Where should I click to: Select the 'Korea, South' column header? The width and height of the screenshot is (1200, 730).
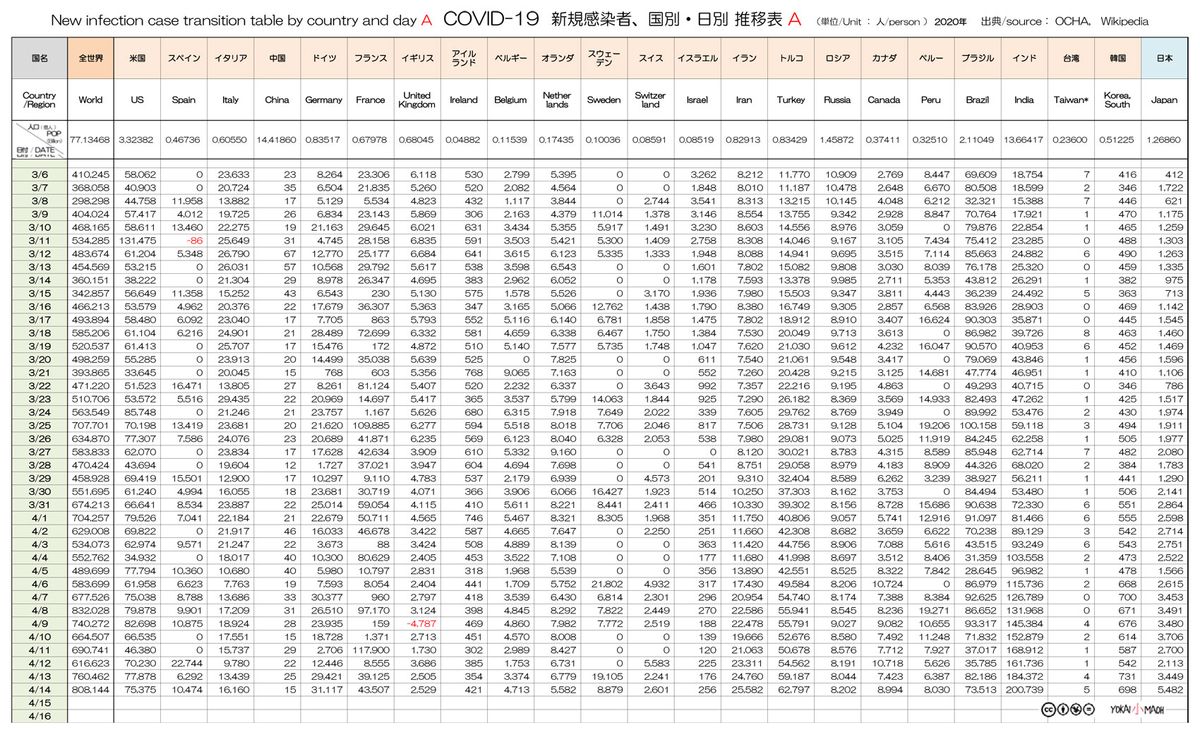[1117, 101]
